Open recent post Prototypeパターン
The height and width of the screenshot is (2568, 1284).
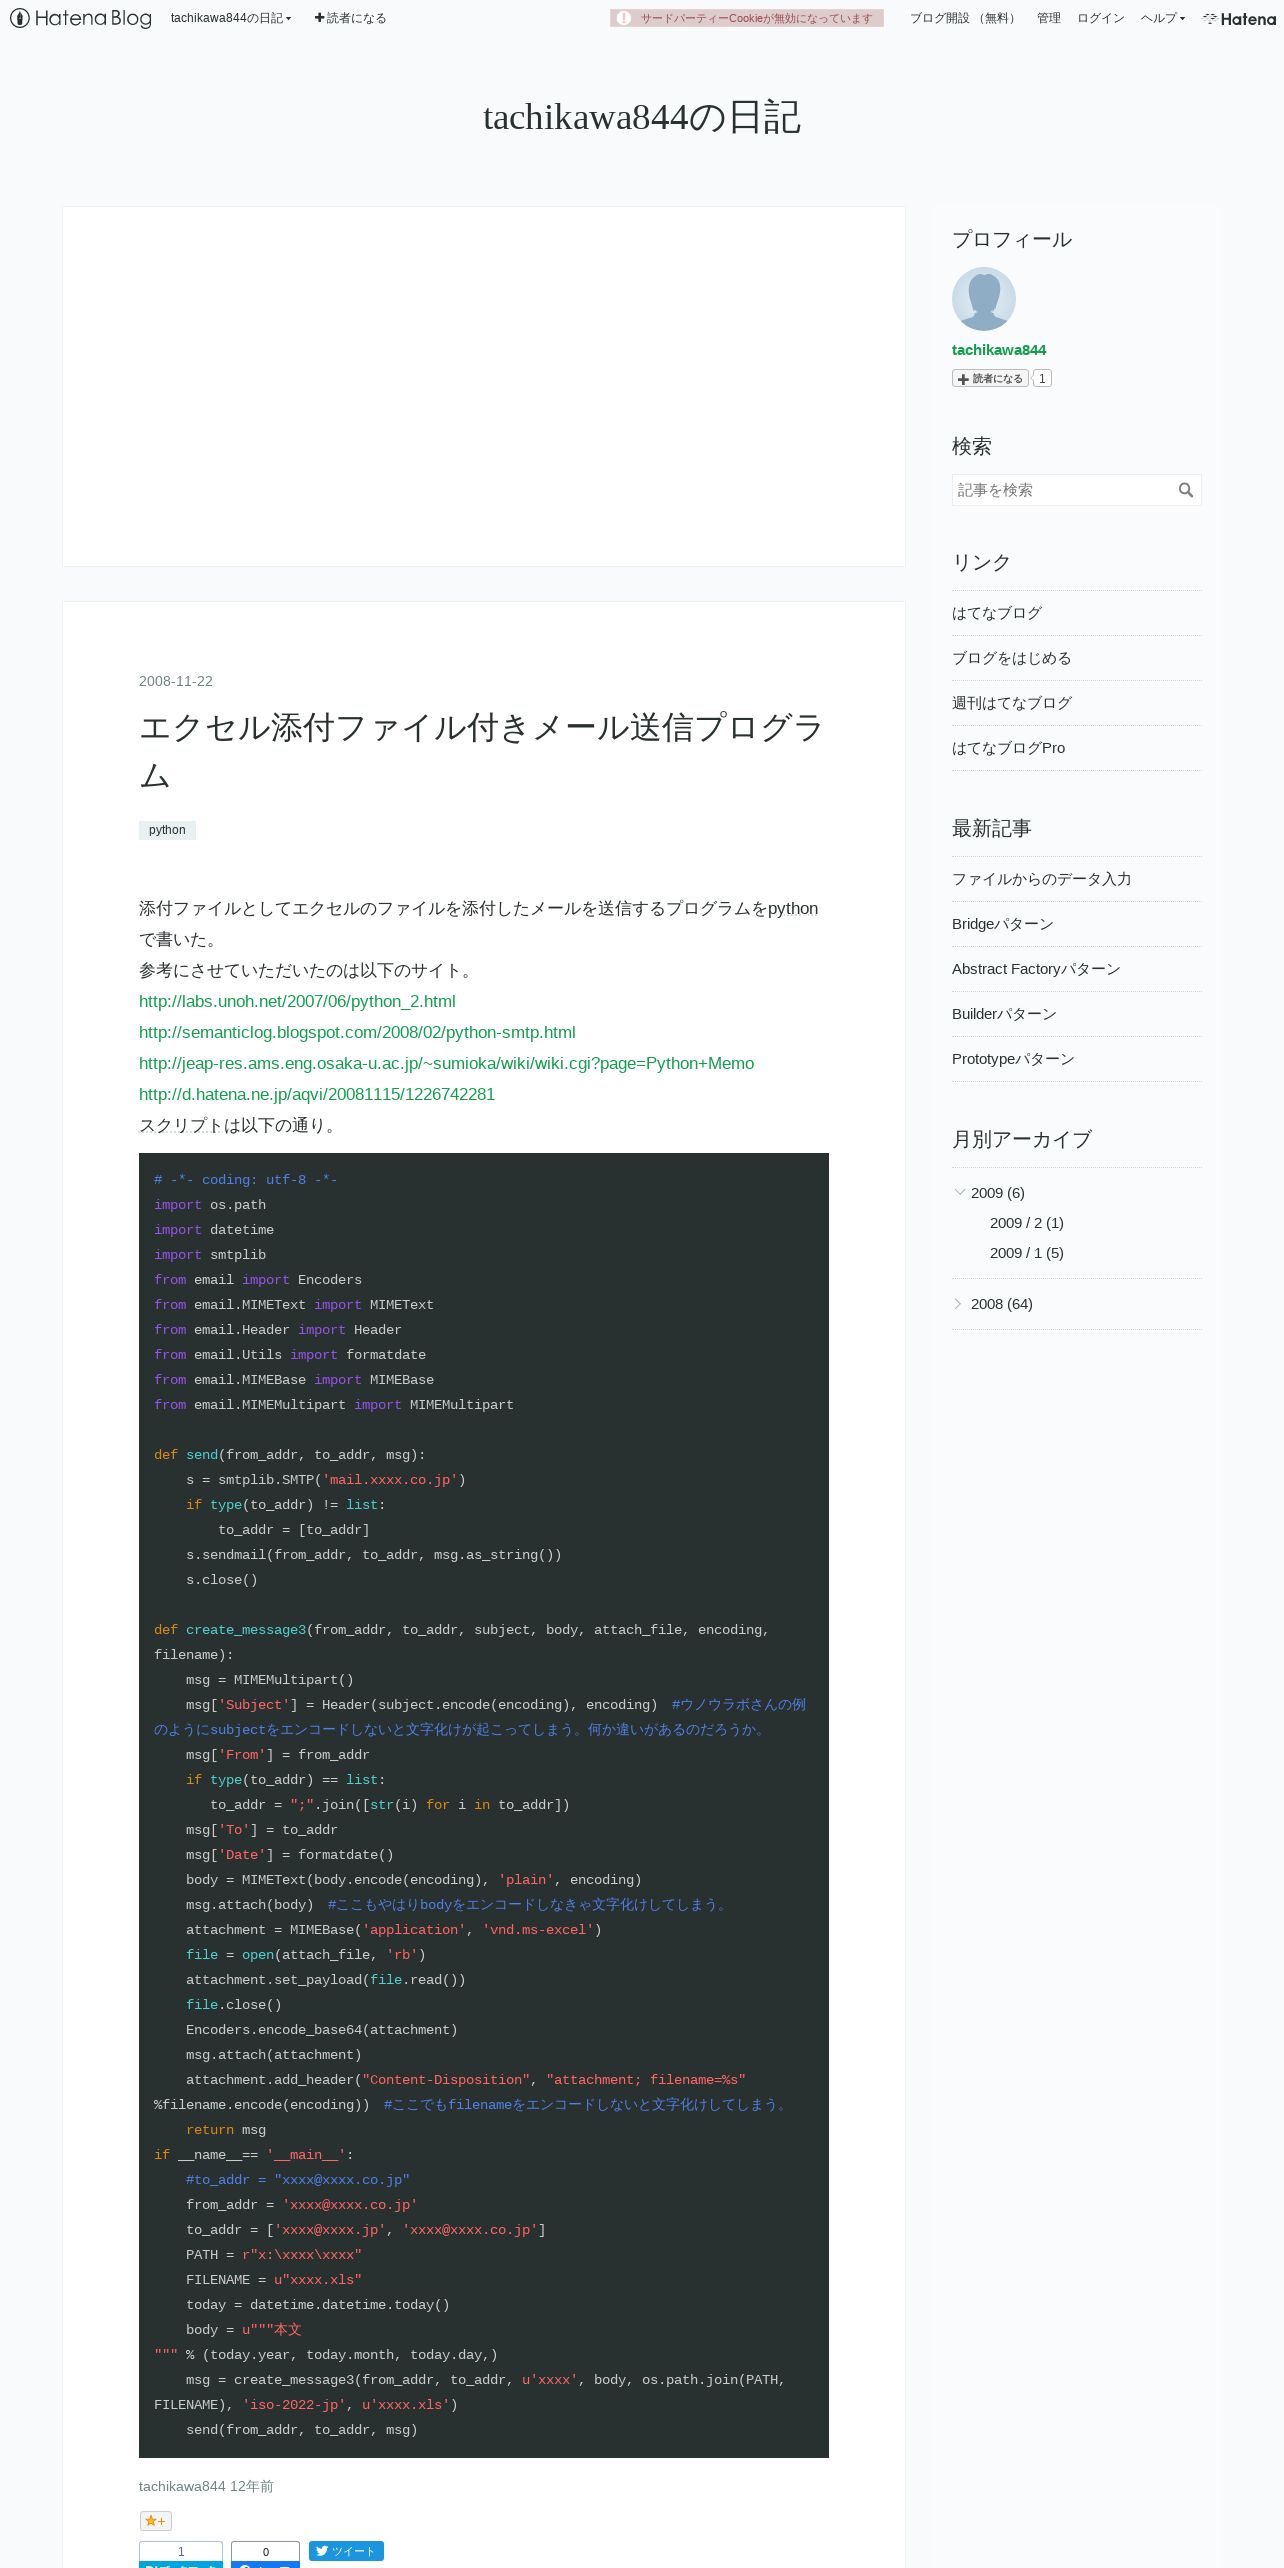click(x=1013, y=1059)
